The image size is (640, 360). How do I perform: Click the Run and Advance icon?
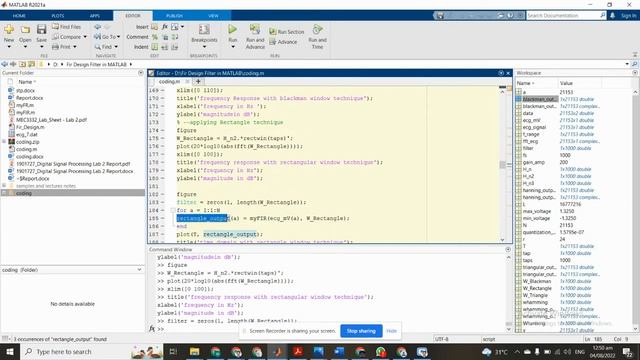point(255,29)
